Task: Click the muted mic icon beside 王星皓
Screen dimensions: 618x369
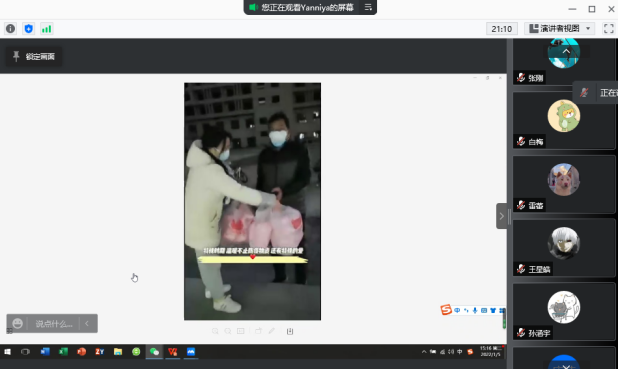Action: click(x=521, y=269)
